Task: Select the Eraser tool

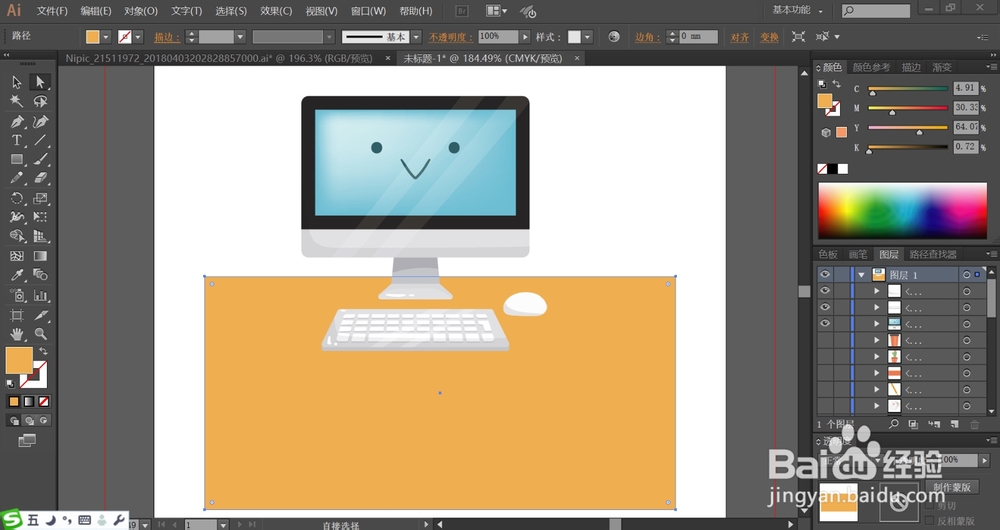Action: pyautogui.click(x=40, y=179)
